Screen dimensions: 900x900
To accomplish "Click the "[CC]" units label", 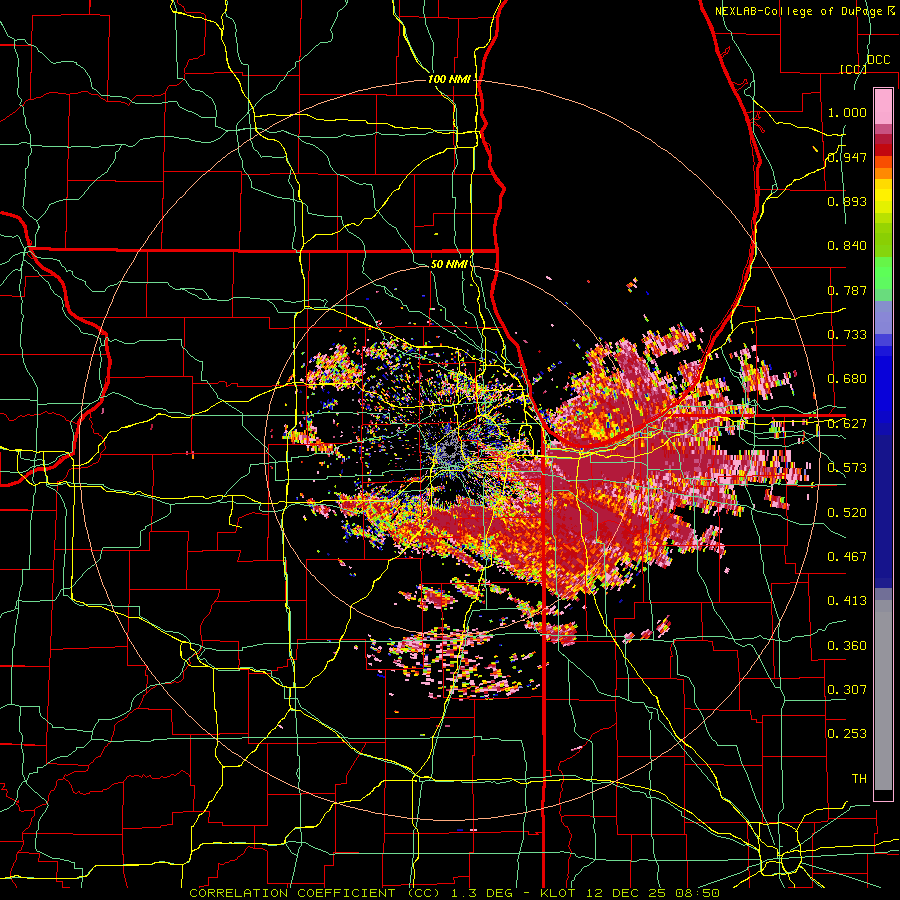I will click(853, 69).
